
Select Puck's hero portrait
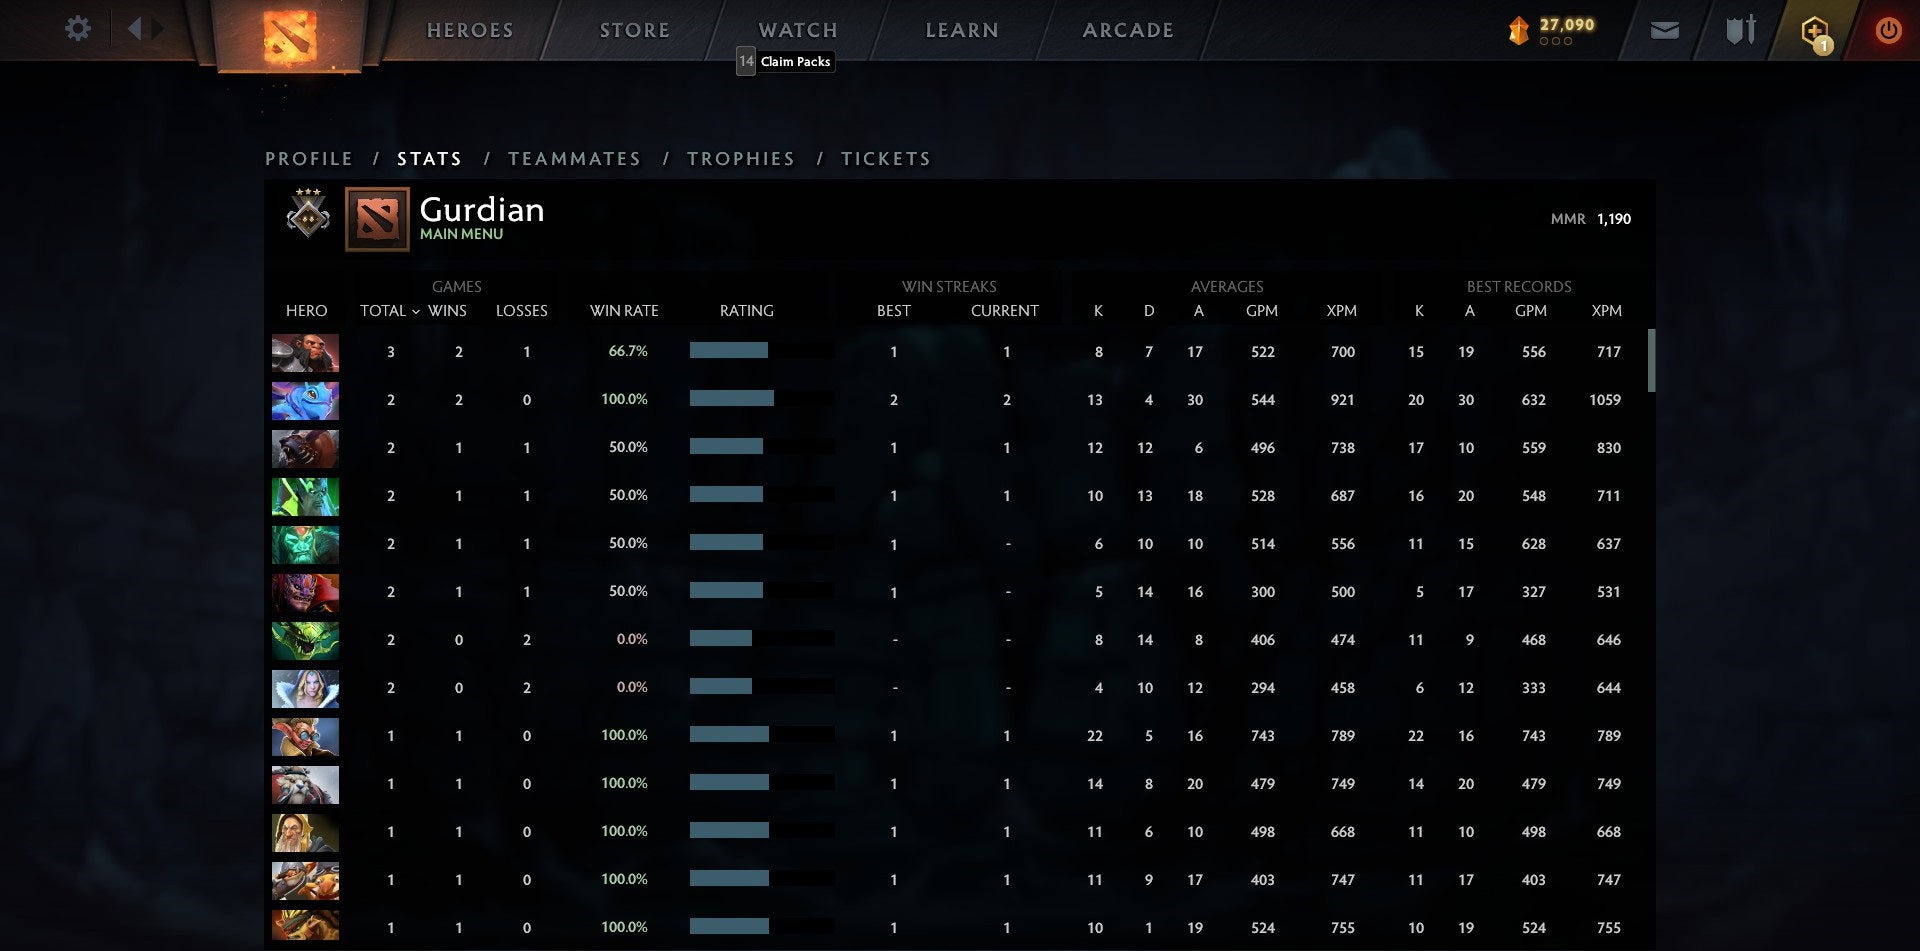305,400
